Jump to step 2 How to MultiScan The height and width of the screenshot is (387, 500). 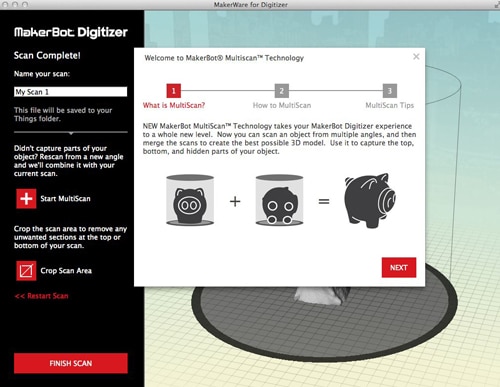click(282, 91)
